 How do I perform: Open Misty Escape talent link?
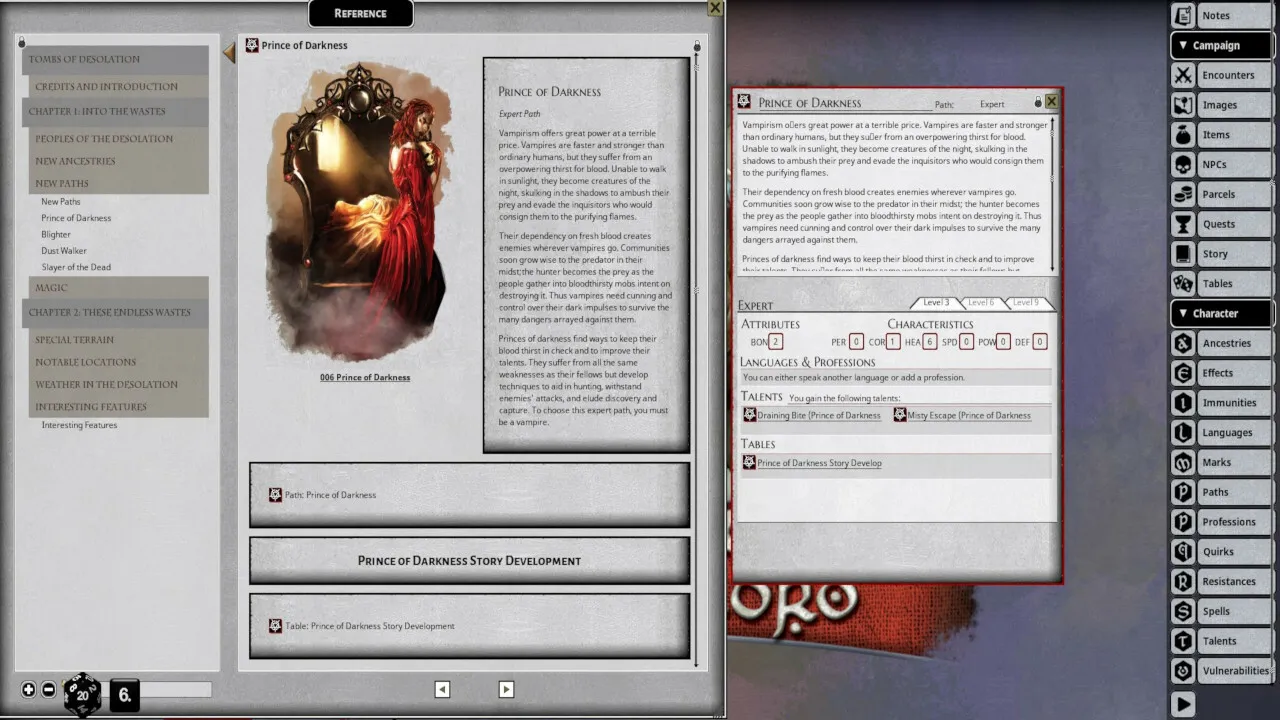[969, 415]
